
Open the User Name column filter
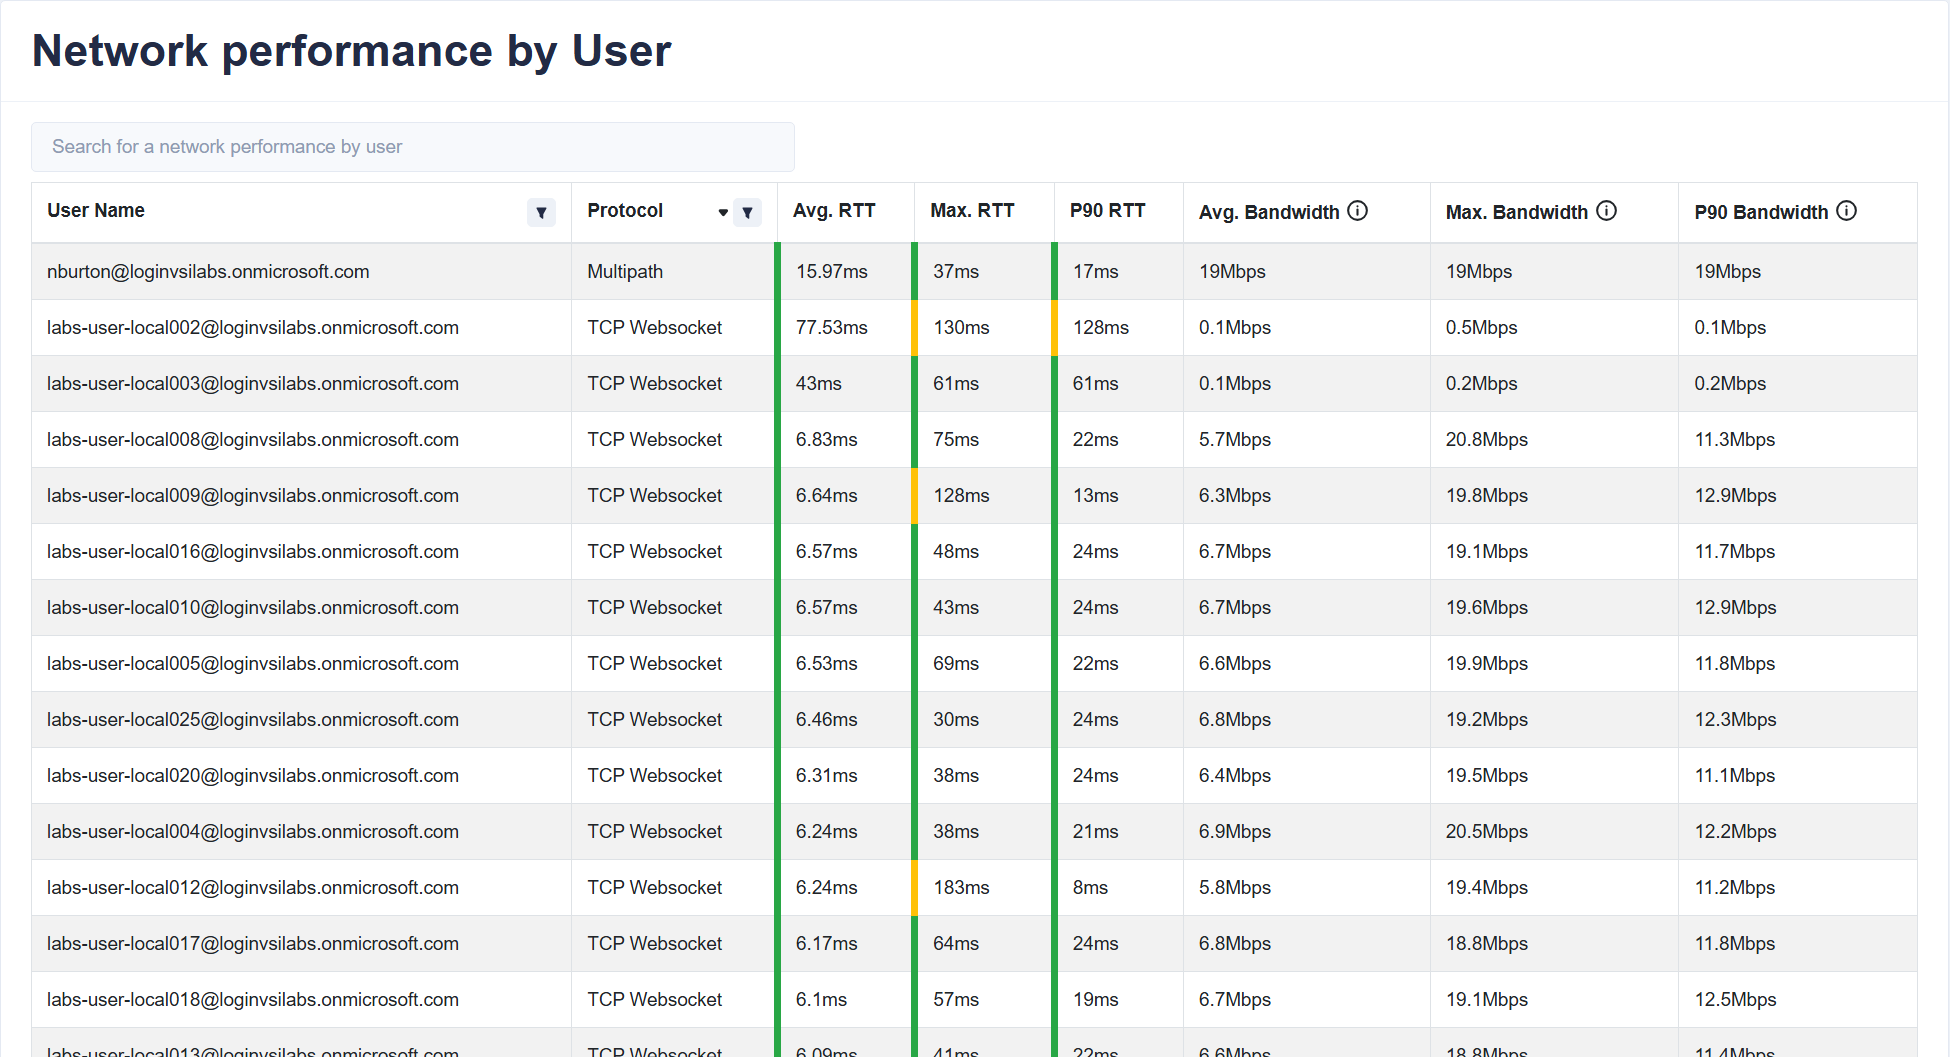coord(541,212)
